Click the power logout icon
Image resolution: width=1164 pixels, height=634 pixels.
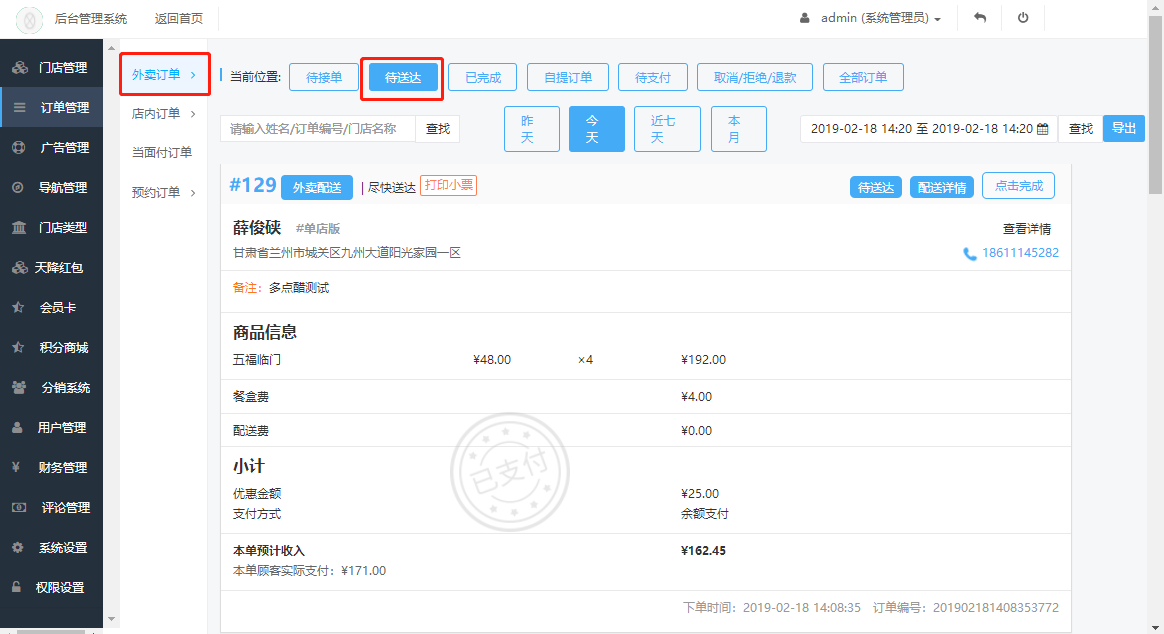pos(1023,18)
